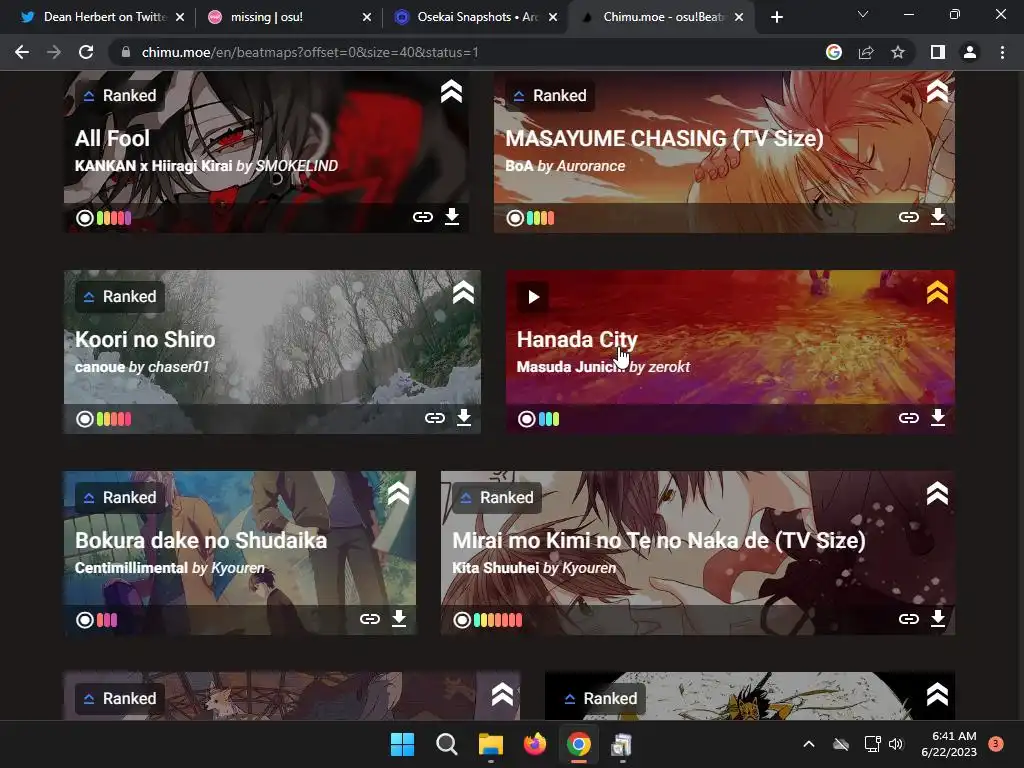Click osu! mode icon on Mirai mo Kimi card
The width and height of the screenshot is (1024, 768).
tap(462, 620)
